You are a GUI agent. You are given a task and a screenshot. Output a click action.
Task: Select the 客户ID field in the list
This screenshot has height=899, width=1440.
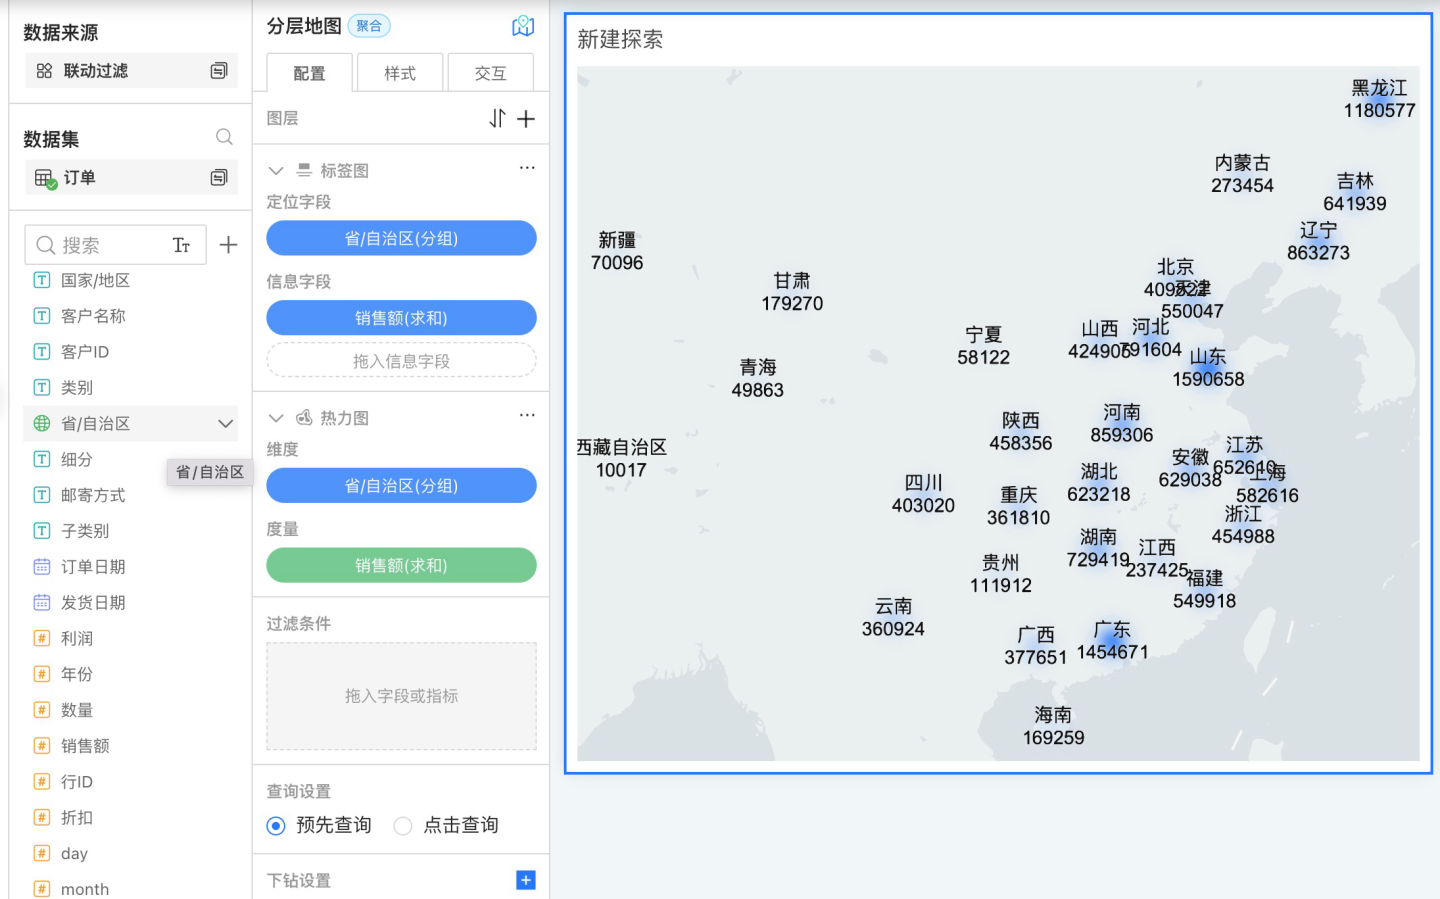point(85,352)
